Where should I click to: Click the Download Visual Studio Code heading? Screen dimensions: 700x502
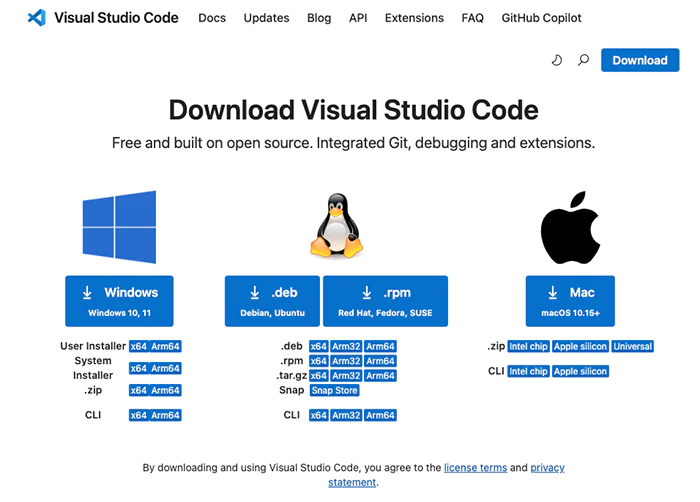(x=354, y=110)
